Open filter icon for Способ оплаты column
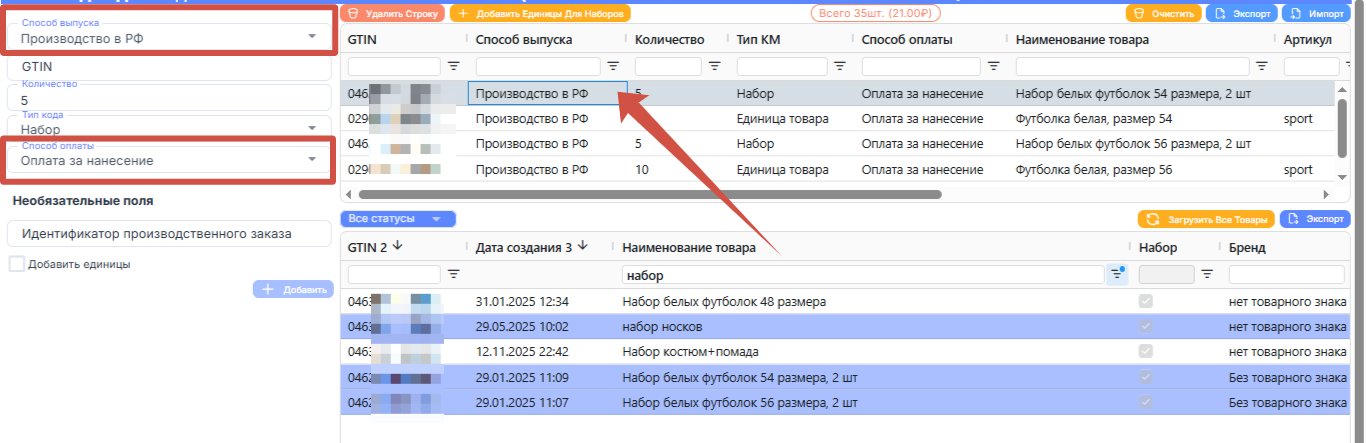 click(993, 66)
